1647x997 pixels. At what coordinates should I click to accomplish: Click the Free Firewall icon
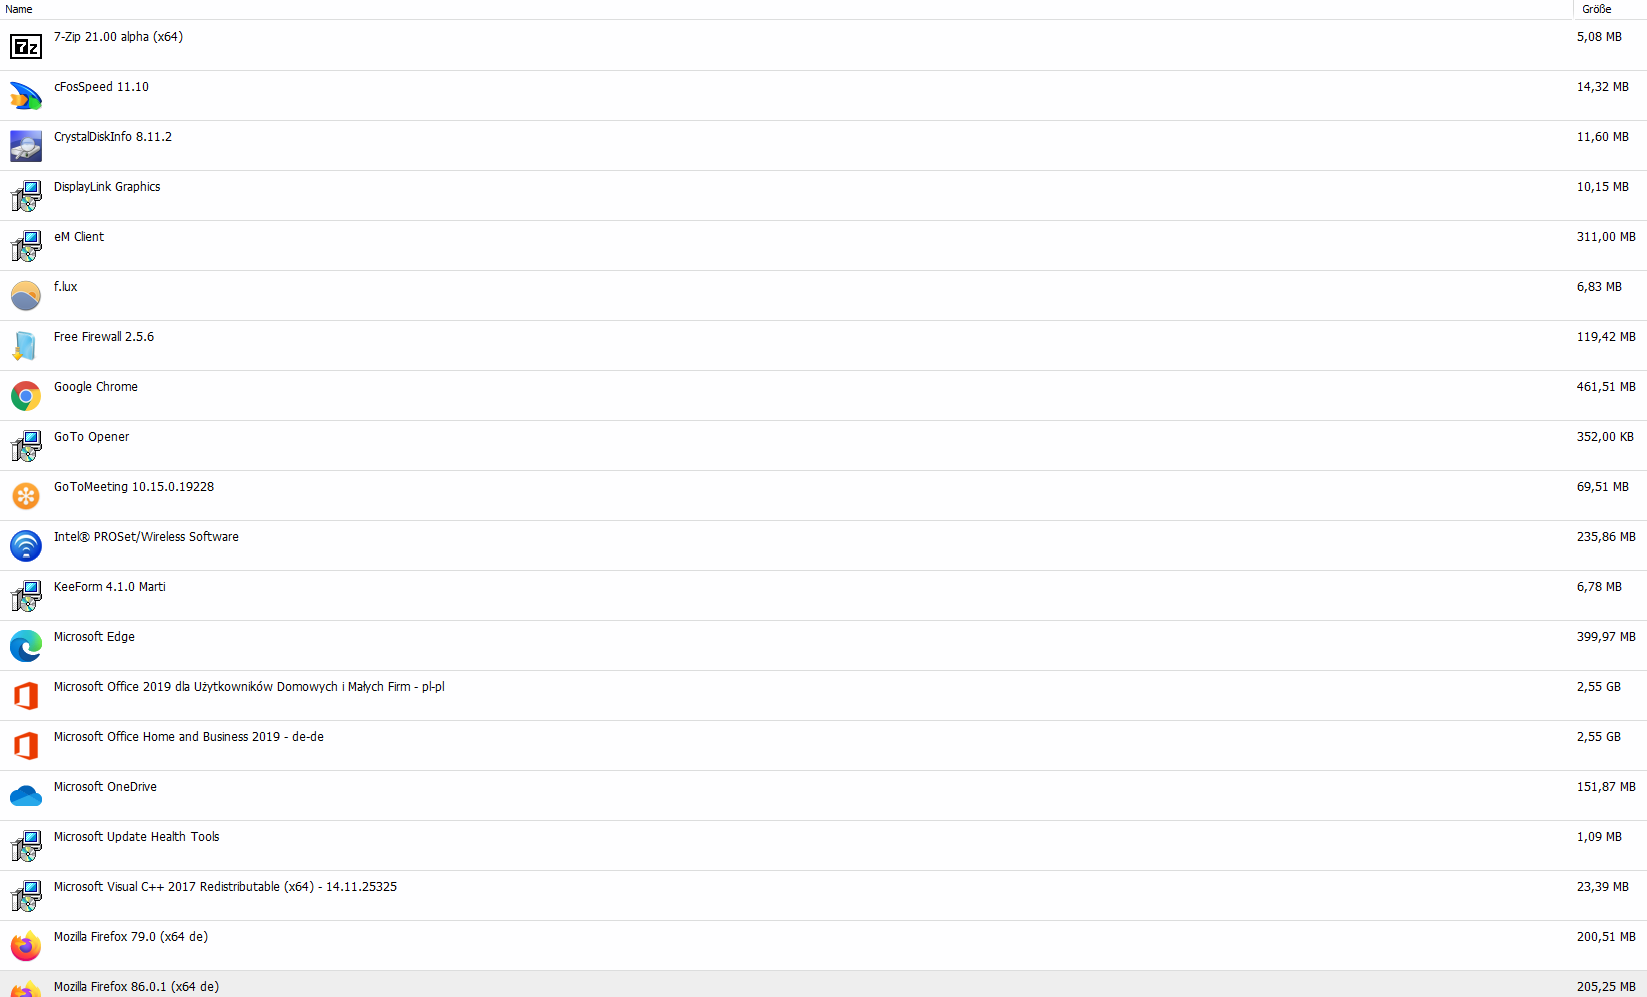[x=26, y=346]
